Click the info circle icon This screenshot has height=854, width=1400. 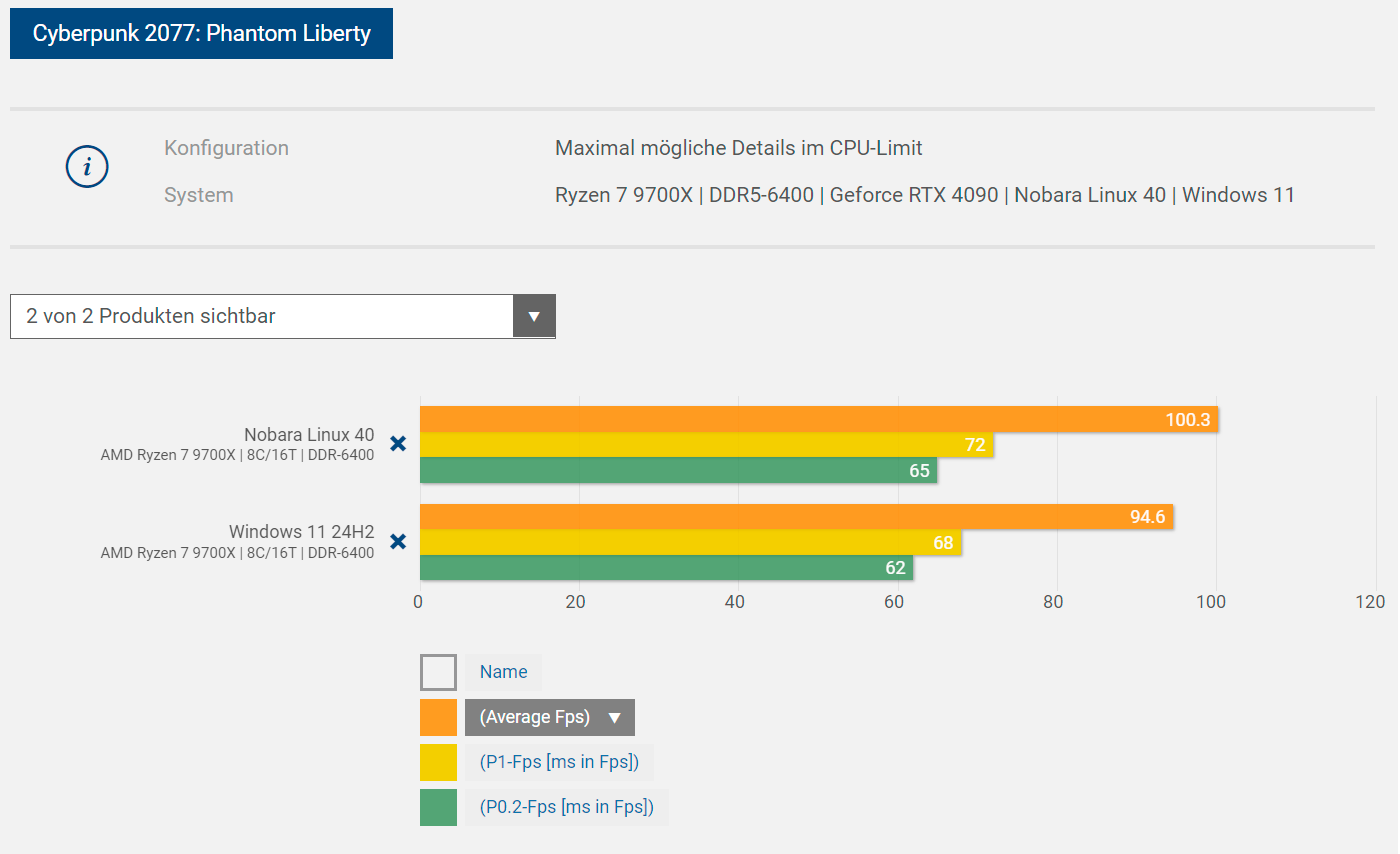(87, 167)
